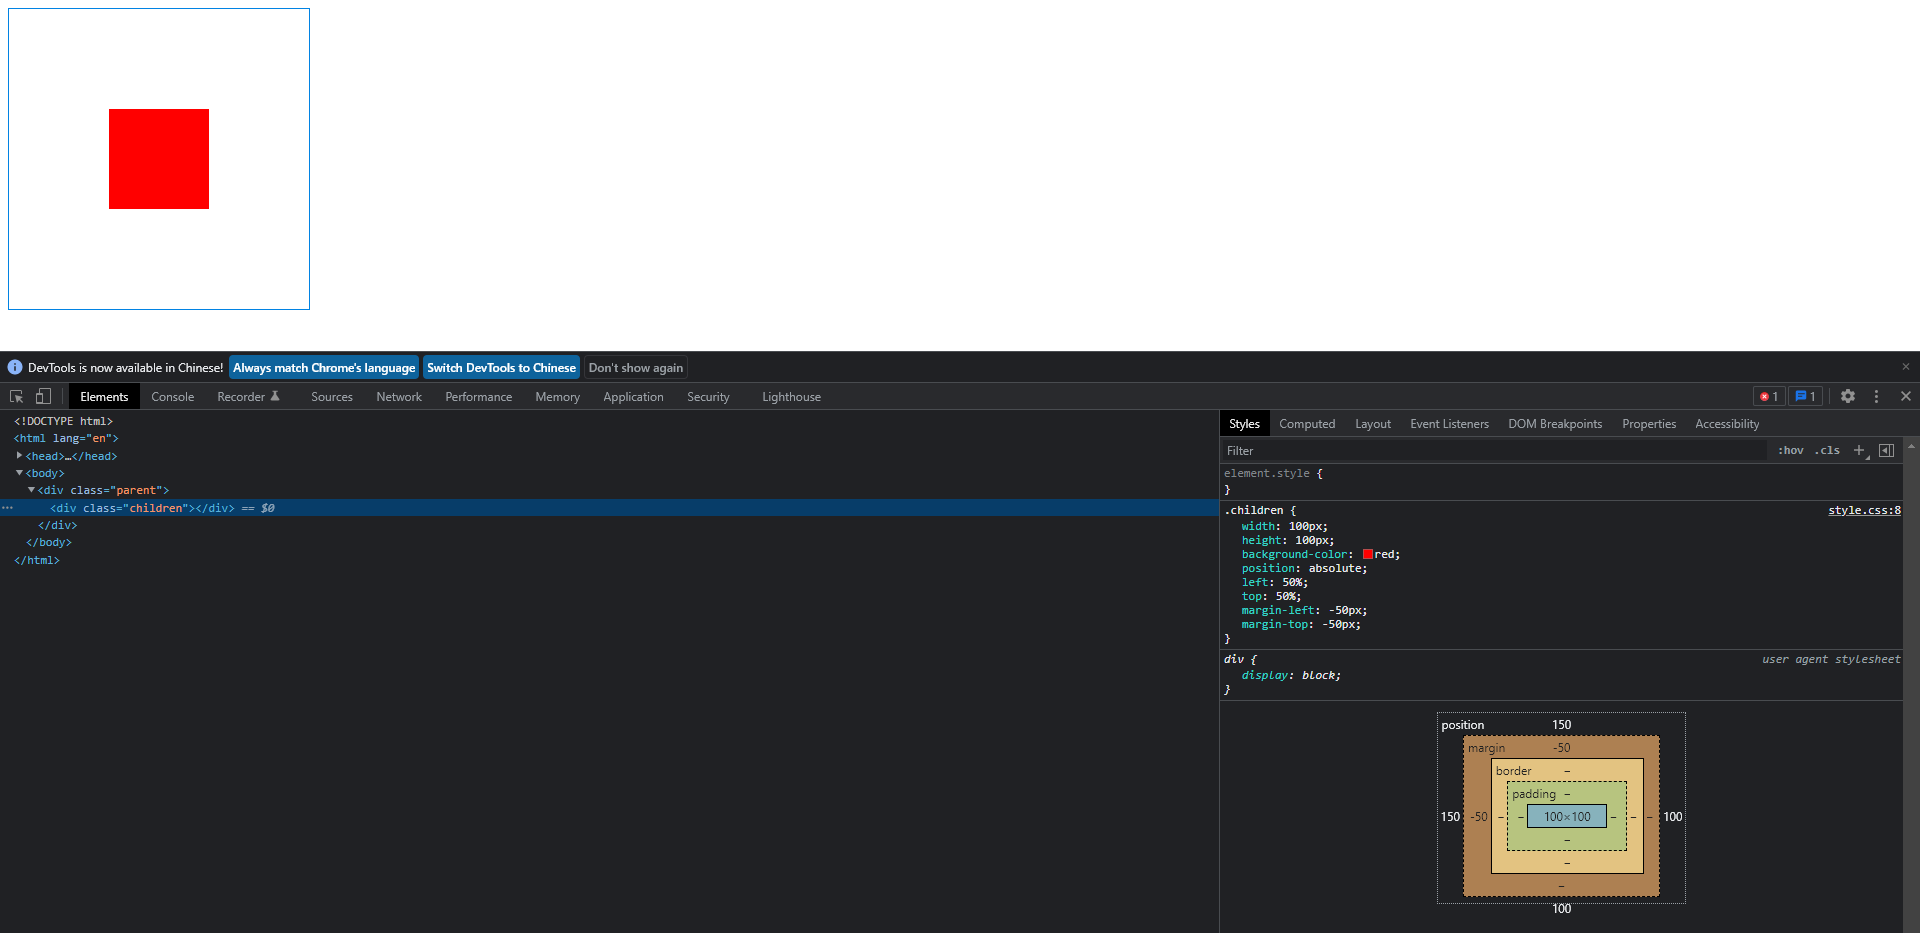
Task: Open the Event Listeners pane tab
Action: click(1449, 424)
